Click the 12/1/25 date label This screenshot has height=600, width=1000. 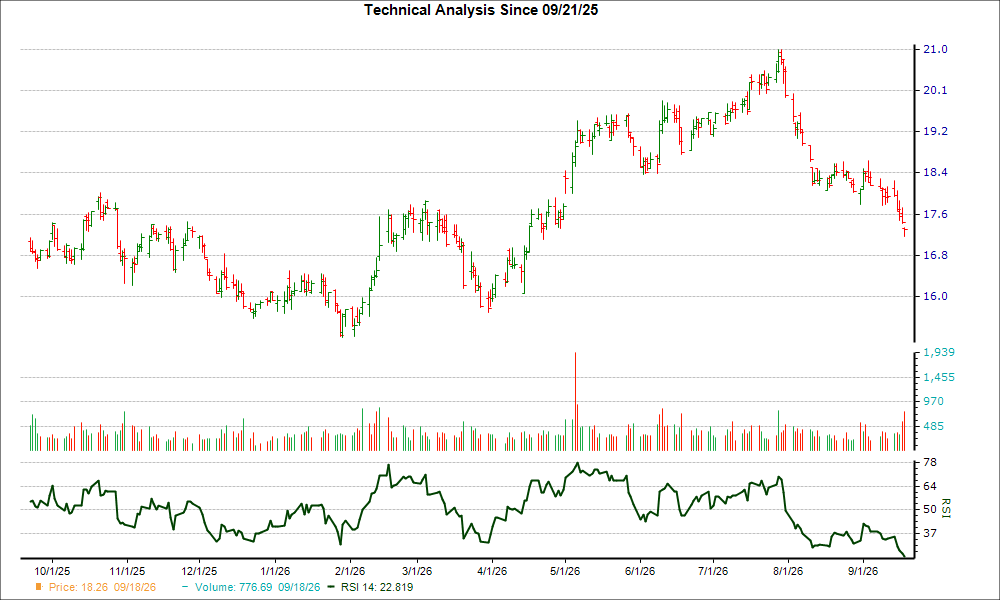click(199, 571)
